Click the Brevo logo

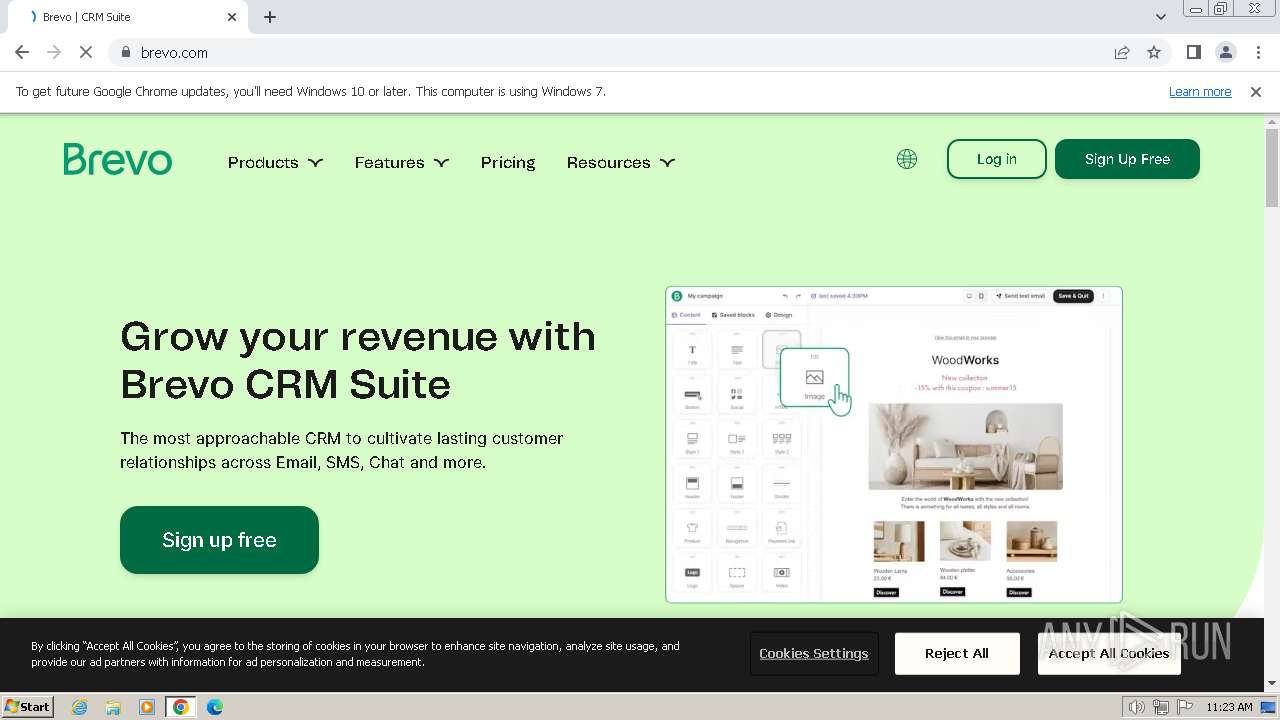(x=118, y=160)
